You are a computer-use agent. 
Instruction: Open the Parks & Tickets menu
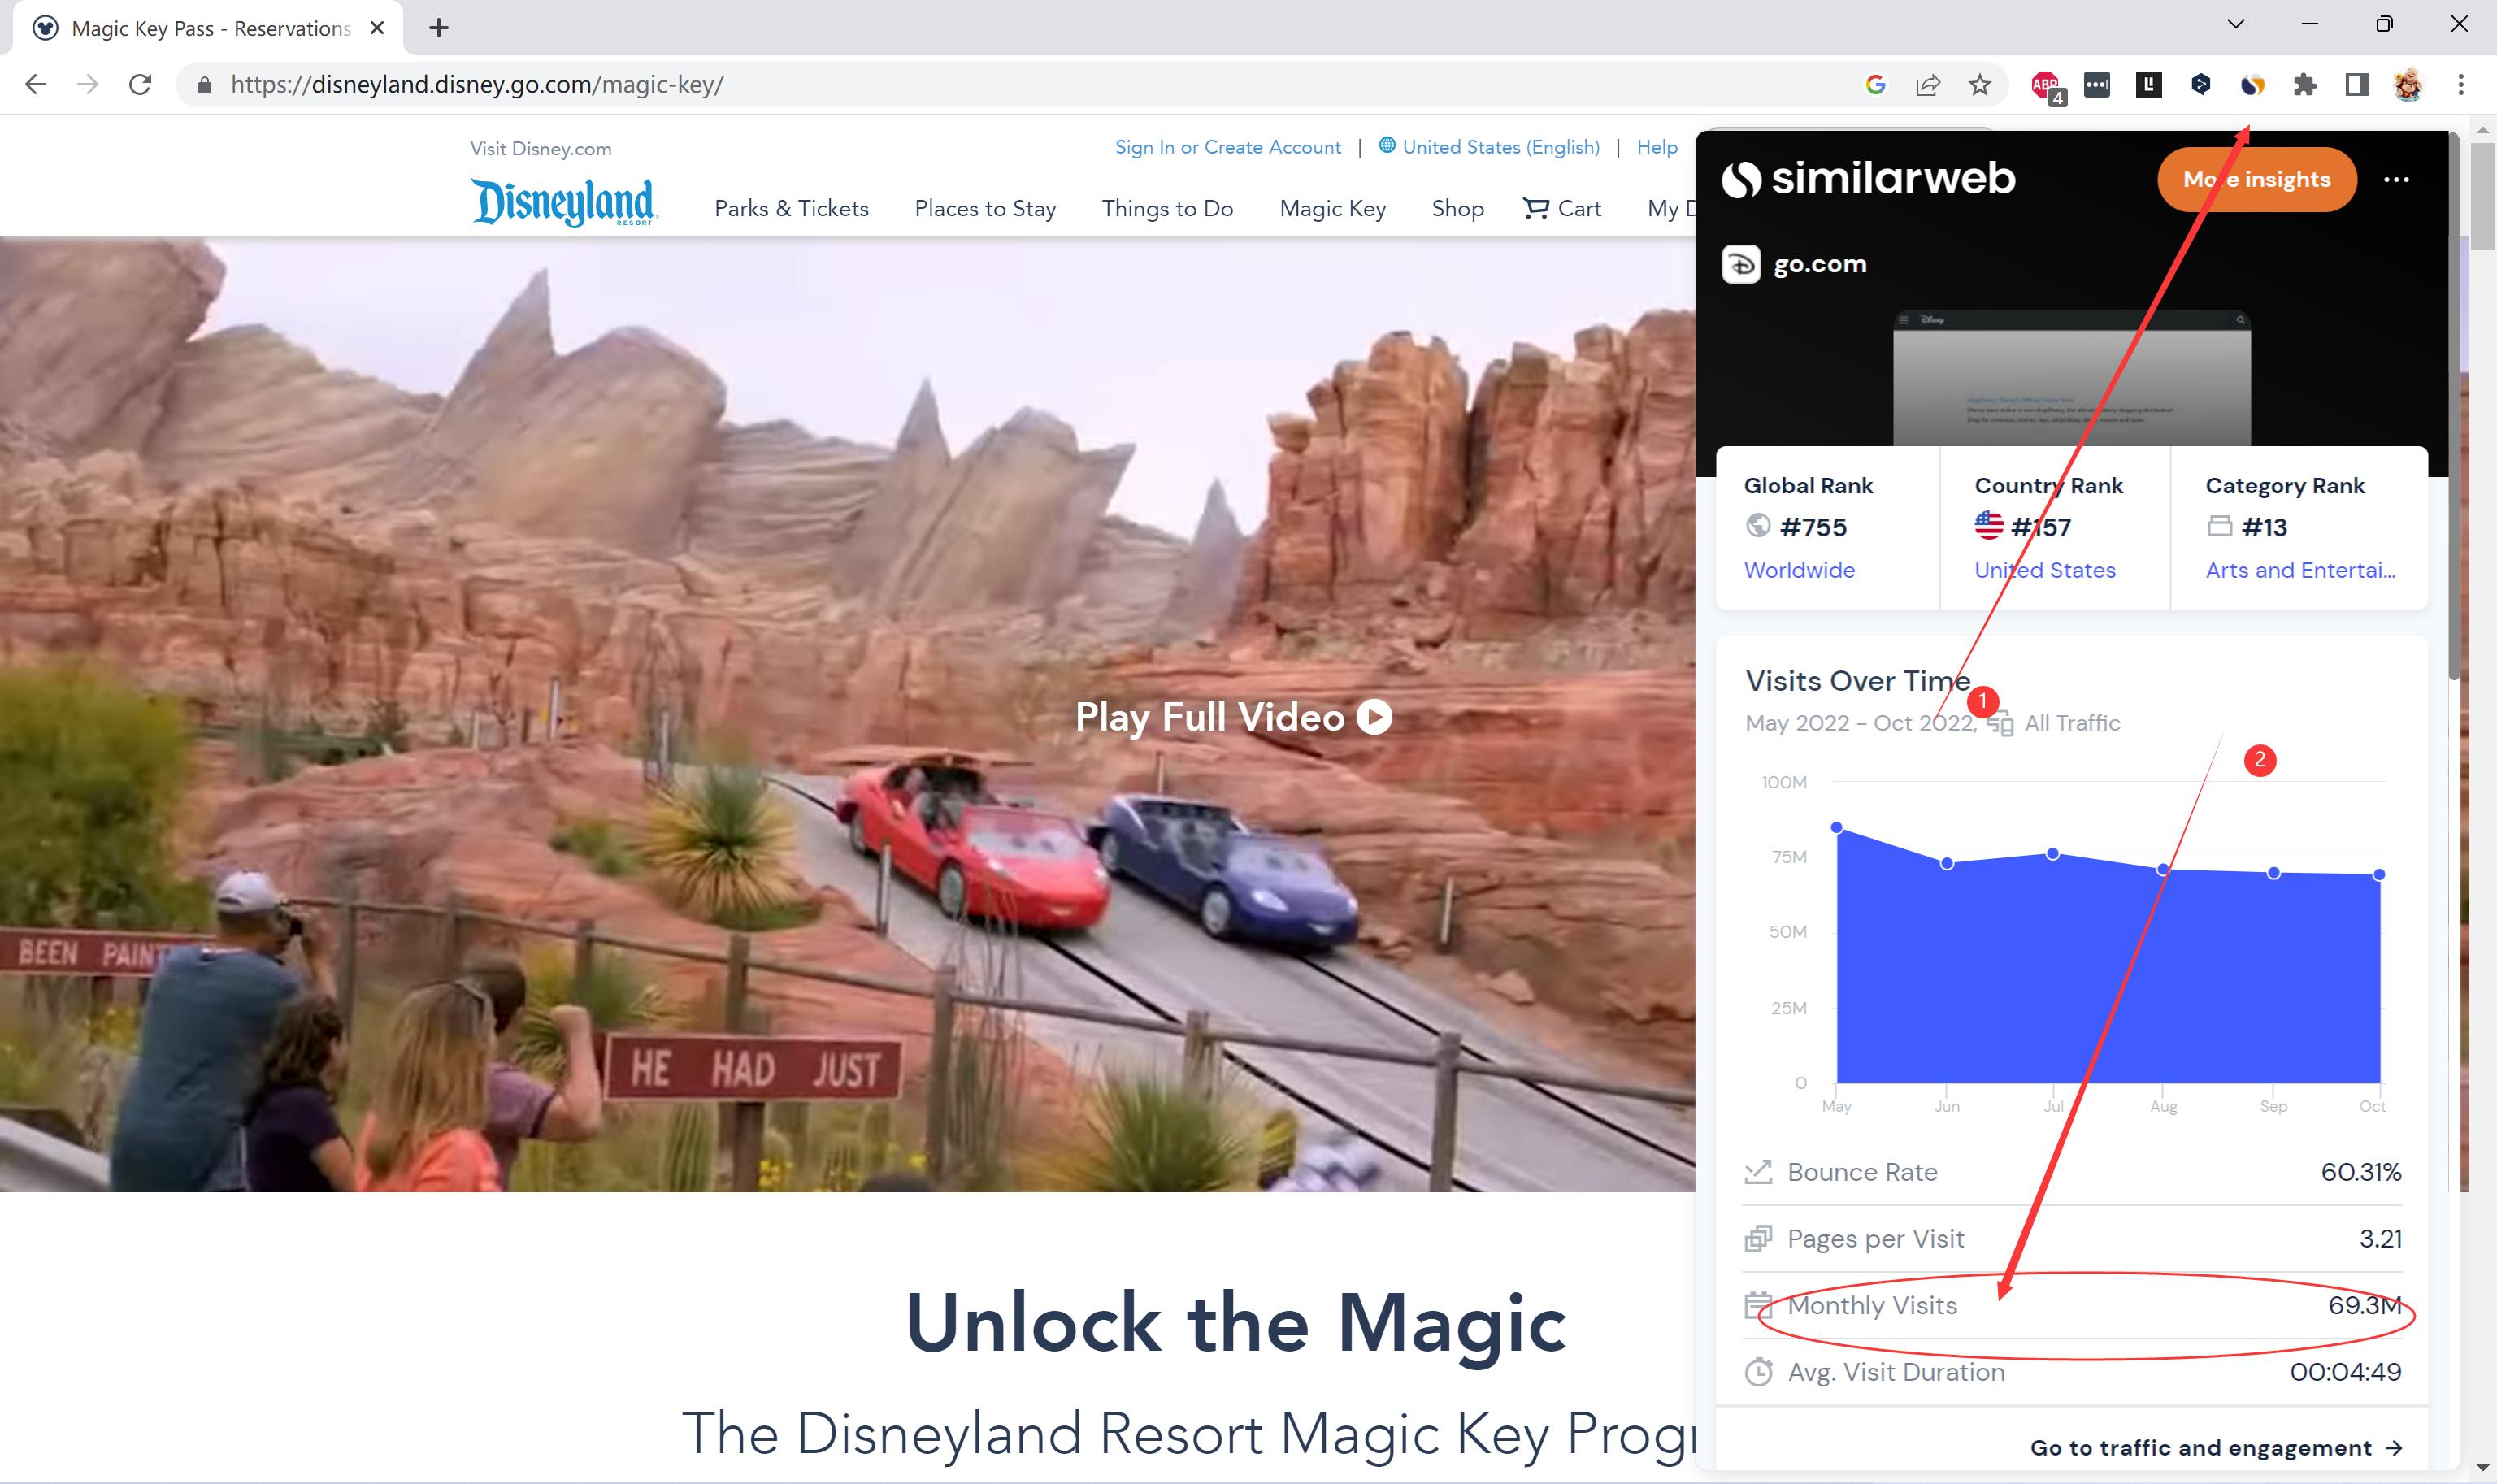click(791, 208)
